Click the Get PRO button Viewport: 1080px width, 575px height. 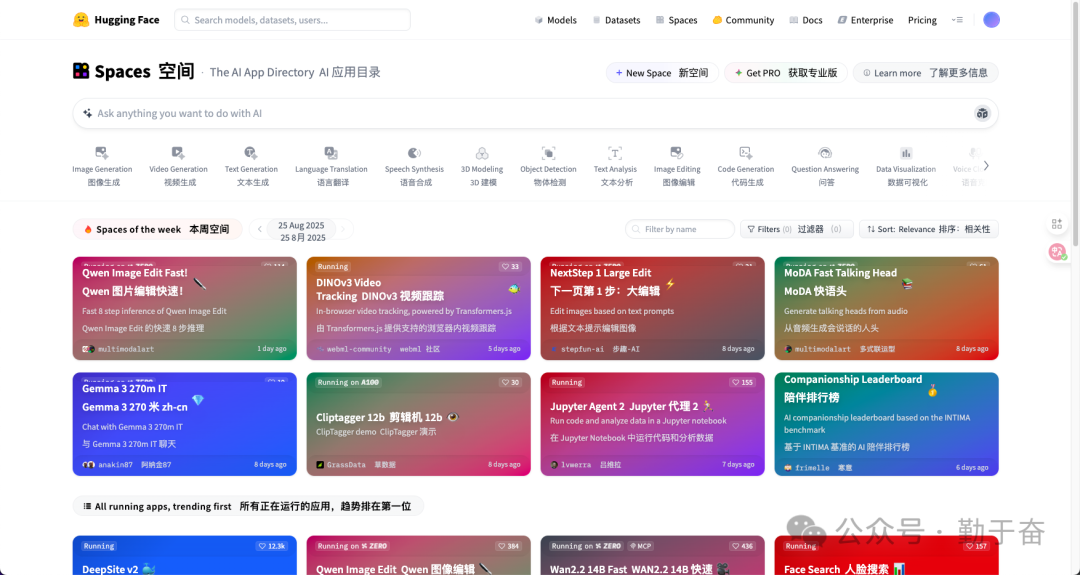click(786, 73)
